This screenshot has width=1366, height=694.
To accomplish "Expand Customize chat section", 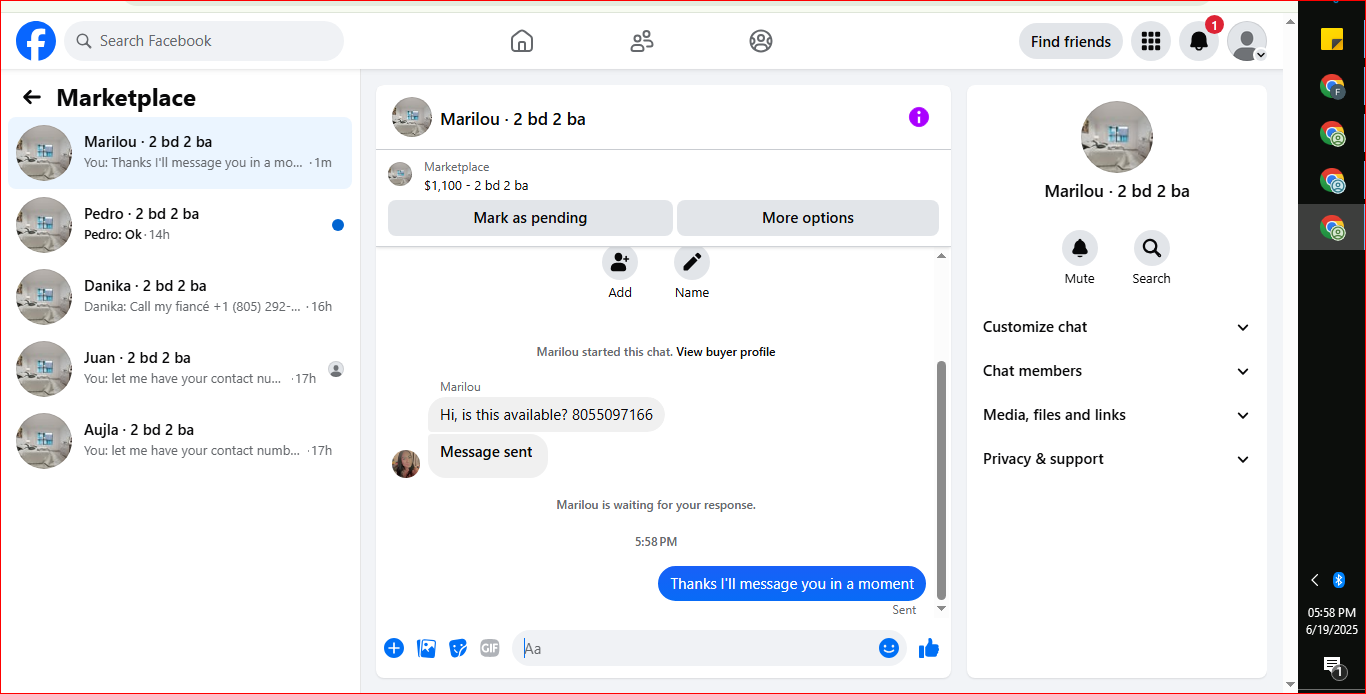I will [1117, 327].
